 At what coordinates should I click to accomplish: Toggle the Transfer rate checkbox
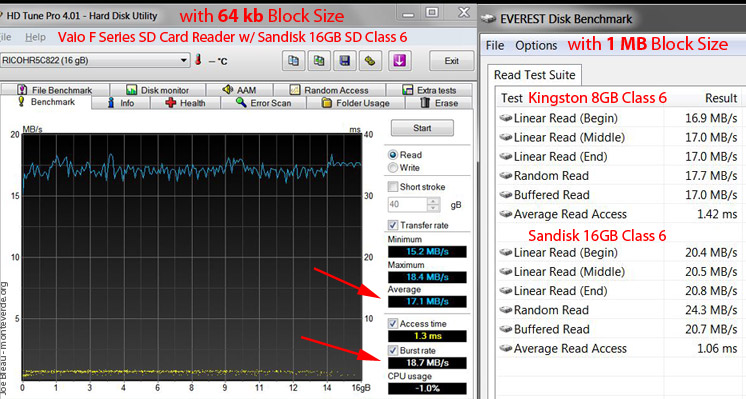(x=393, y=225)
